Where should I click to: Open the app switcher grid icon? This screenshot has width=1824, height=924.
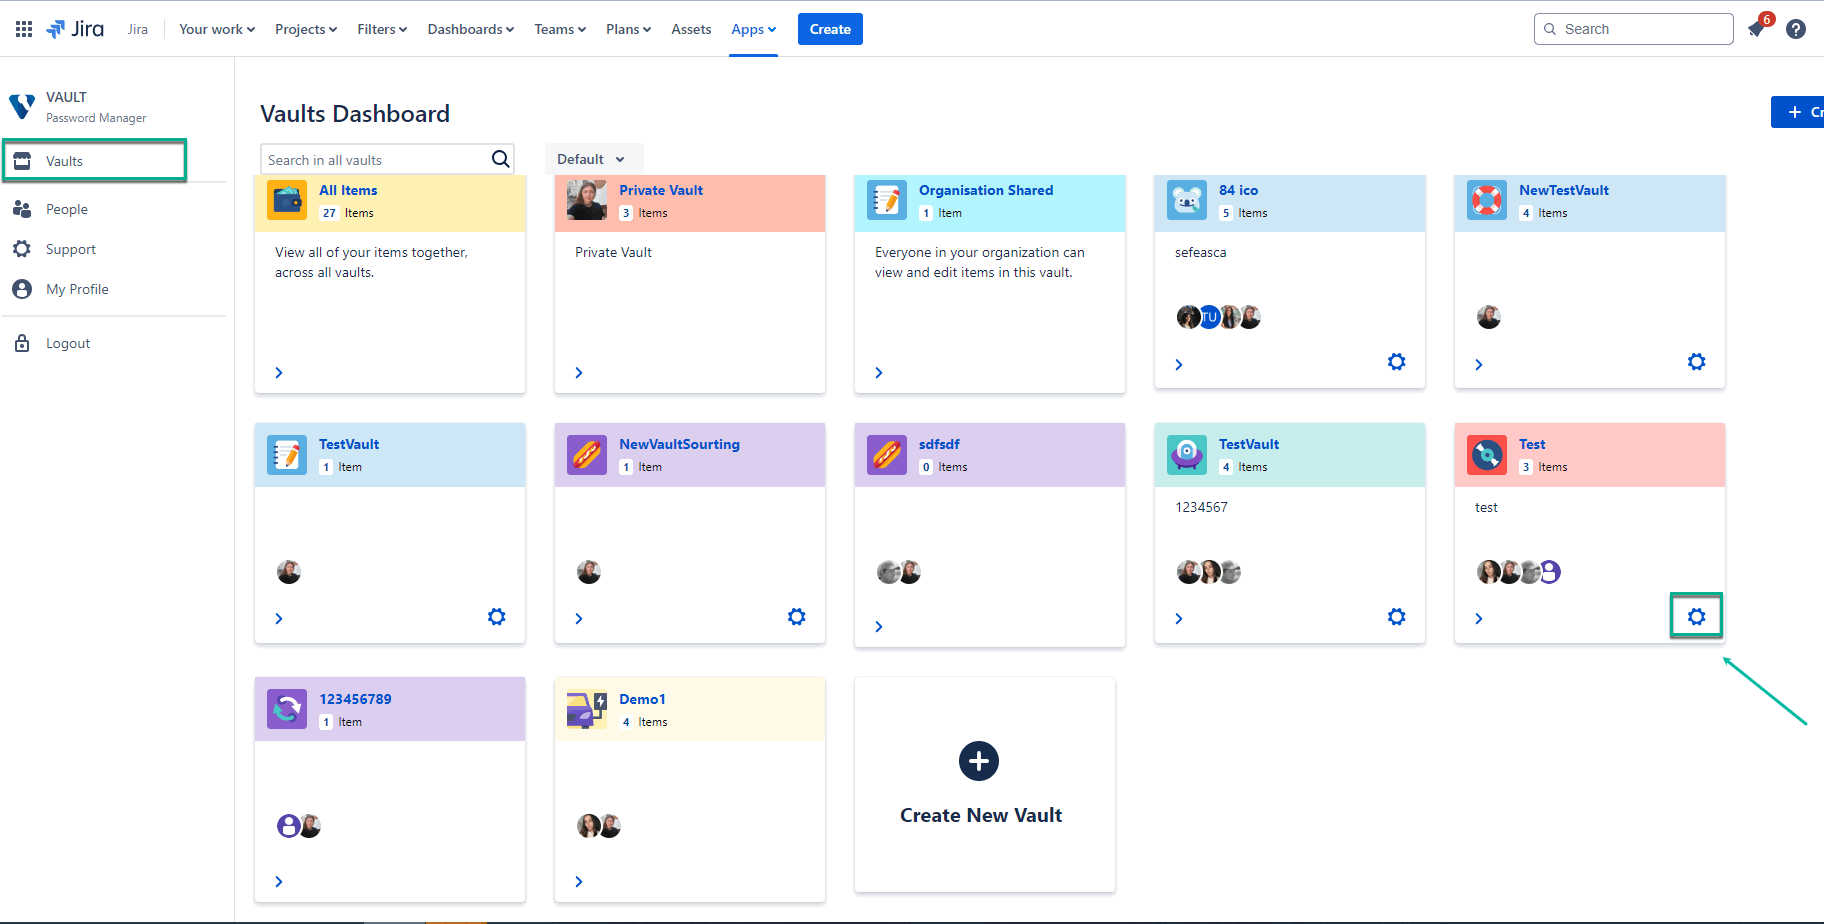pyautogui.click(x=23, y=28)
